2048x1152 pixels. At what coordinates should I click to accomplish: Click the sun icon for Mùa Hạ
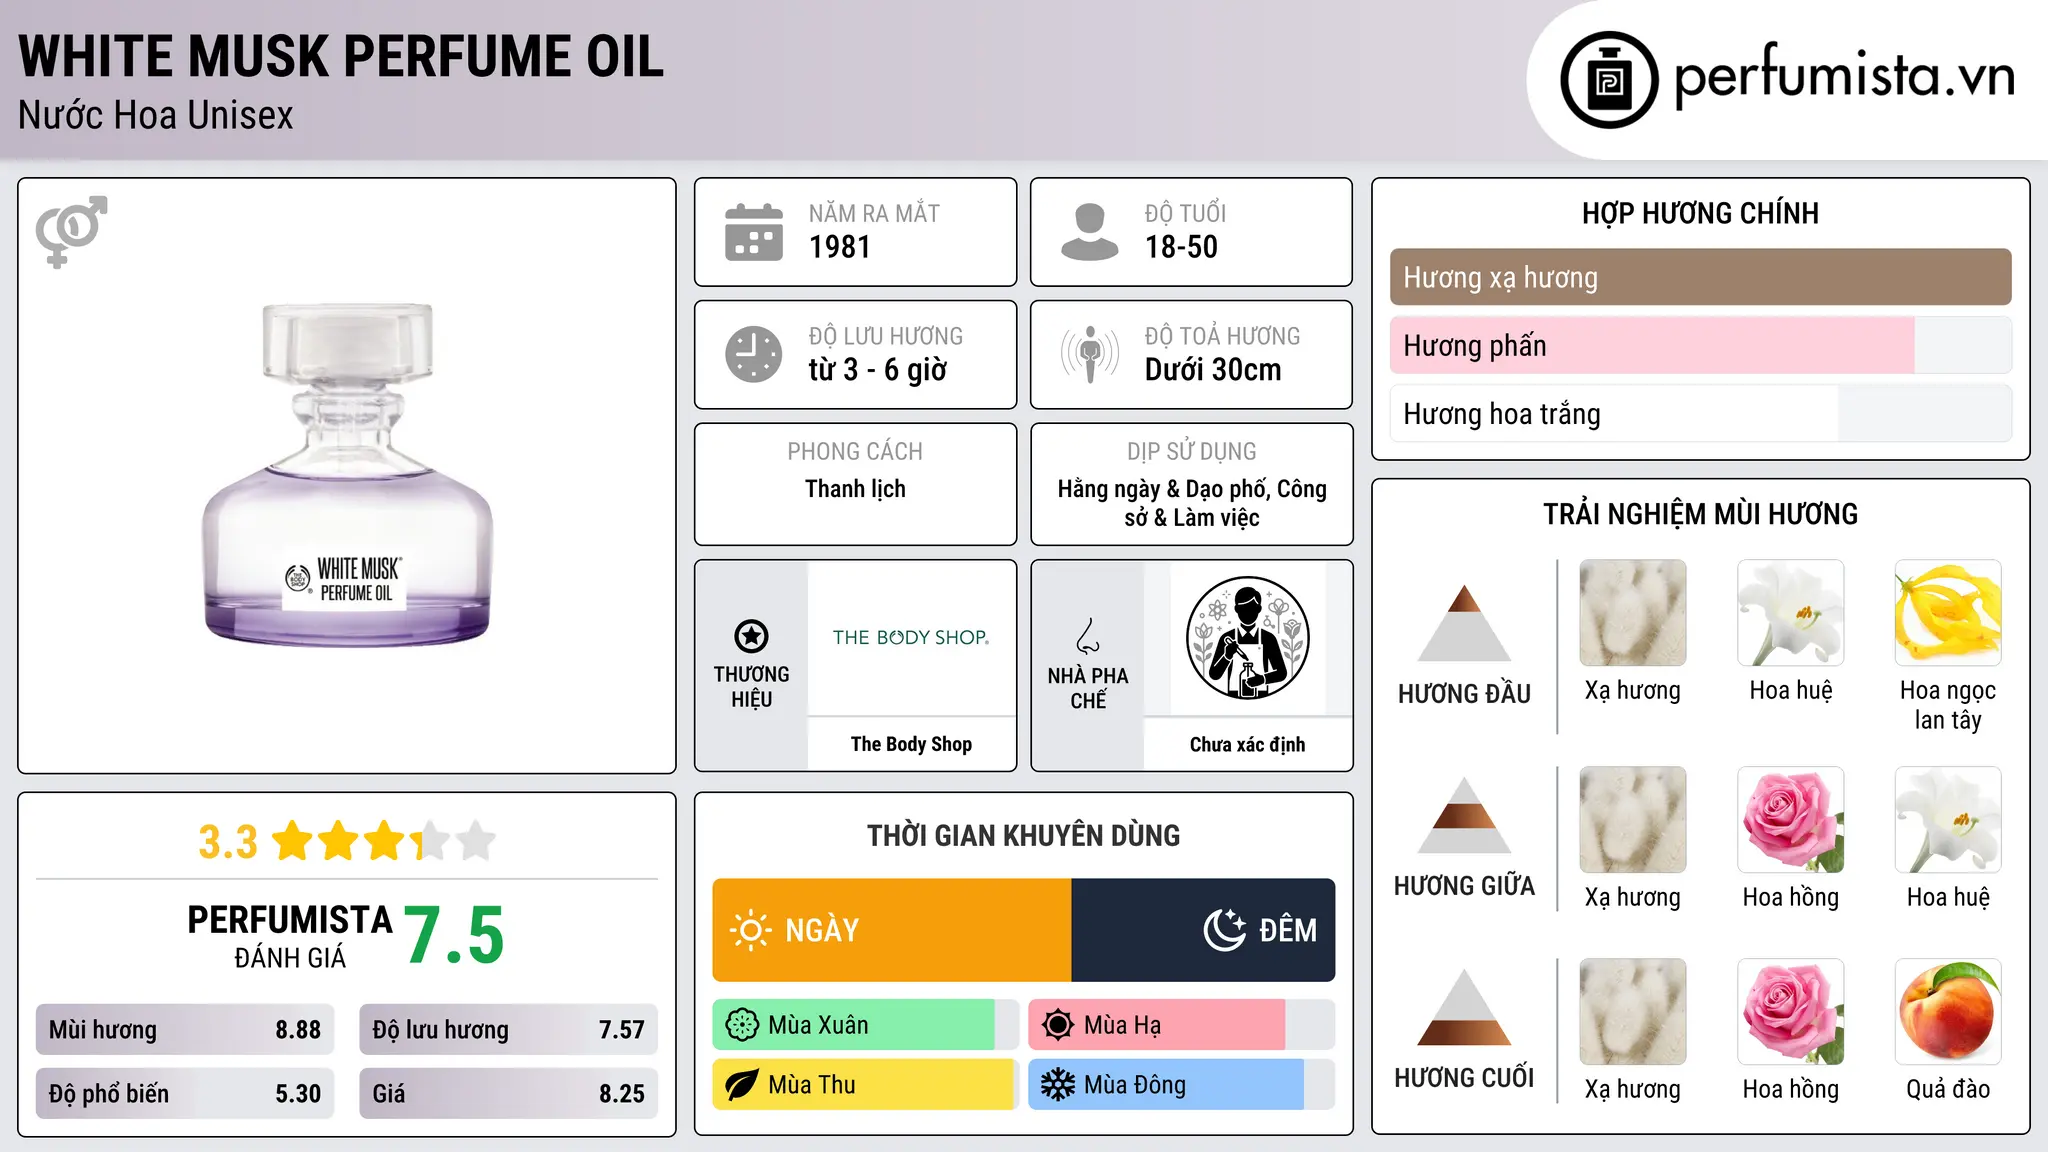click(1058, 1025)
